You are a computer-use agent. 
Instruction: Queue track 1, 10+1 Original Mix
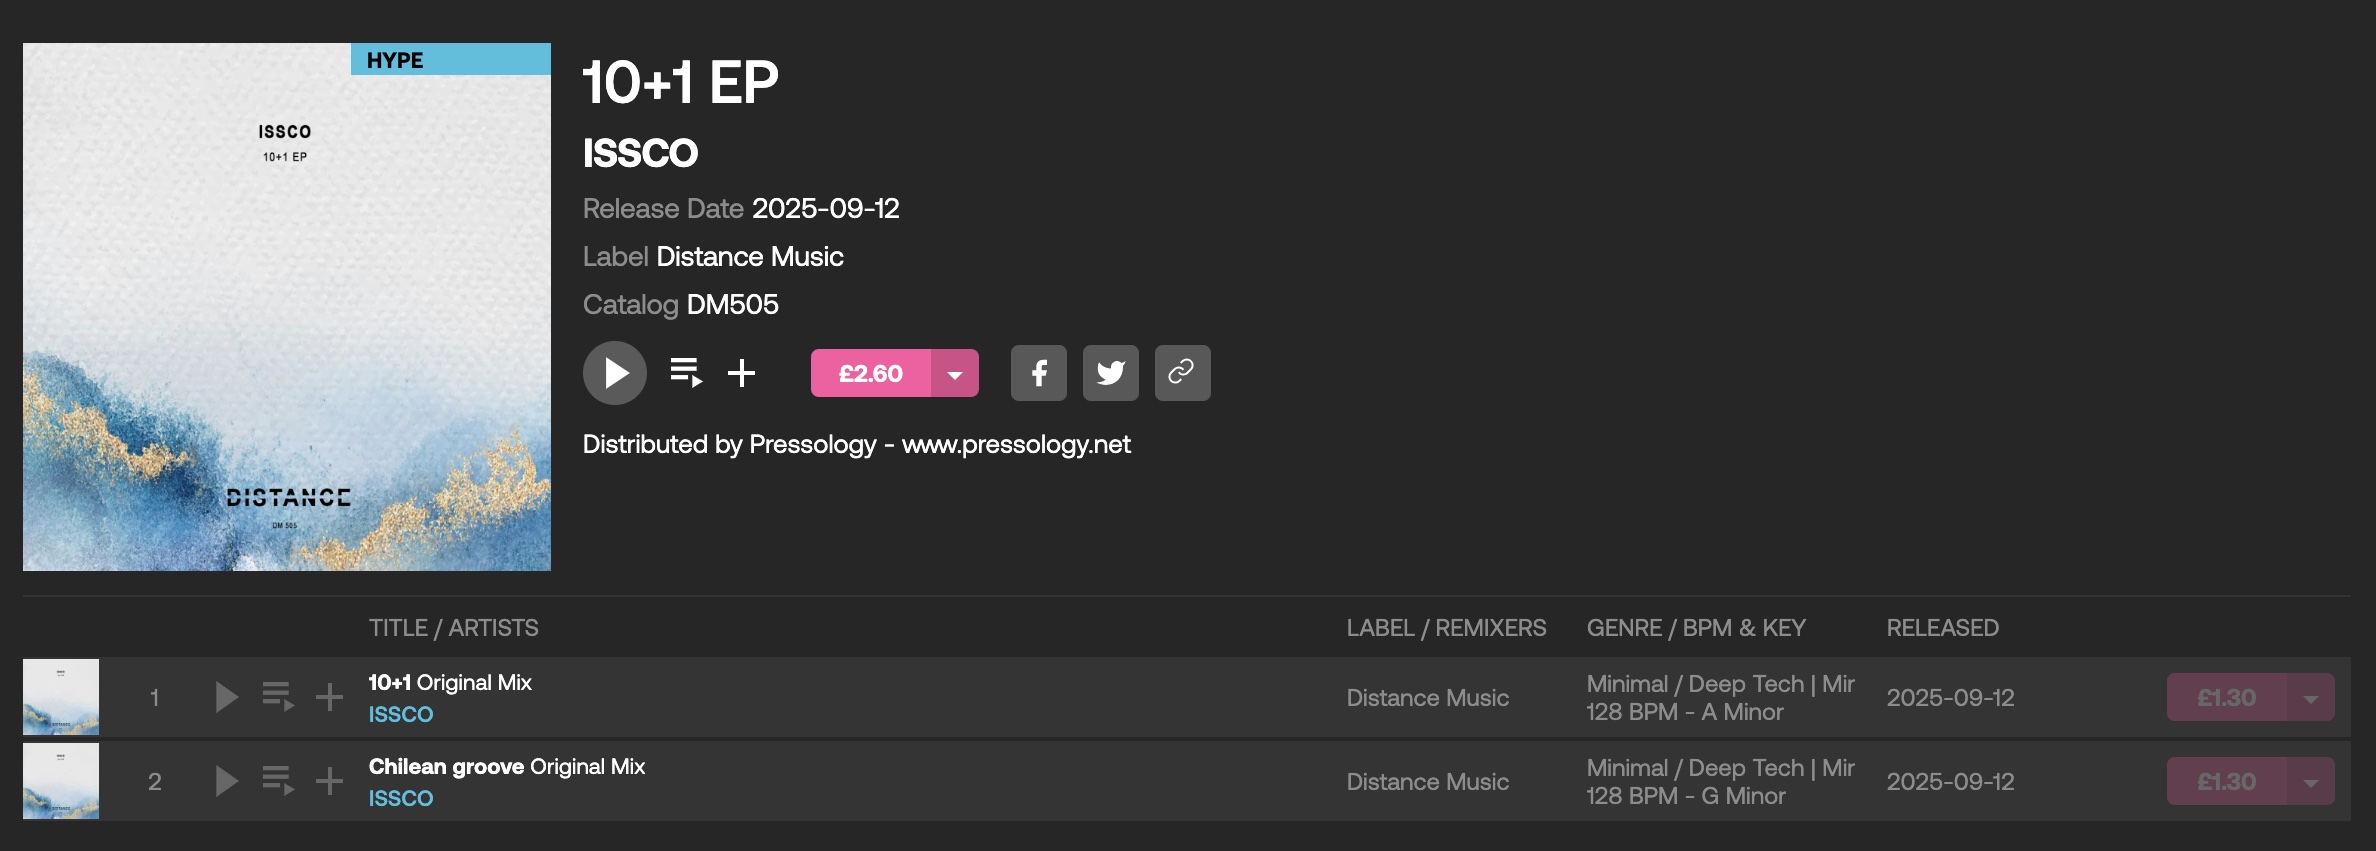[x=277, y=697]
